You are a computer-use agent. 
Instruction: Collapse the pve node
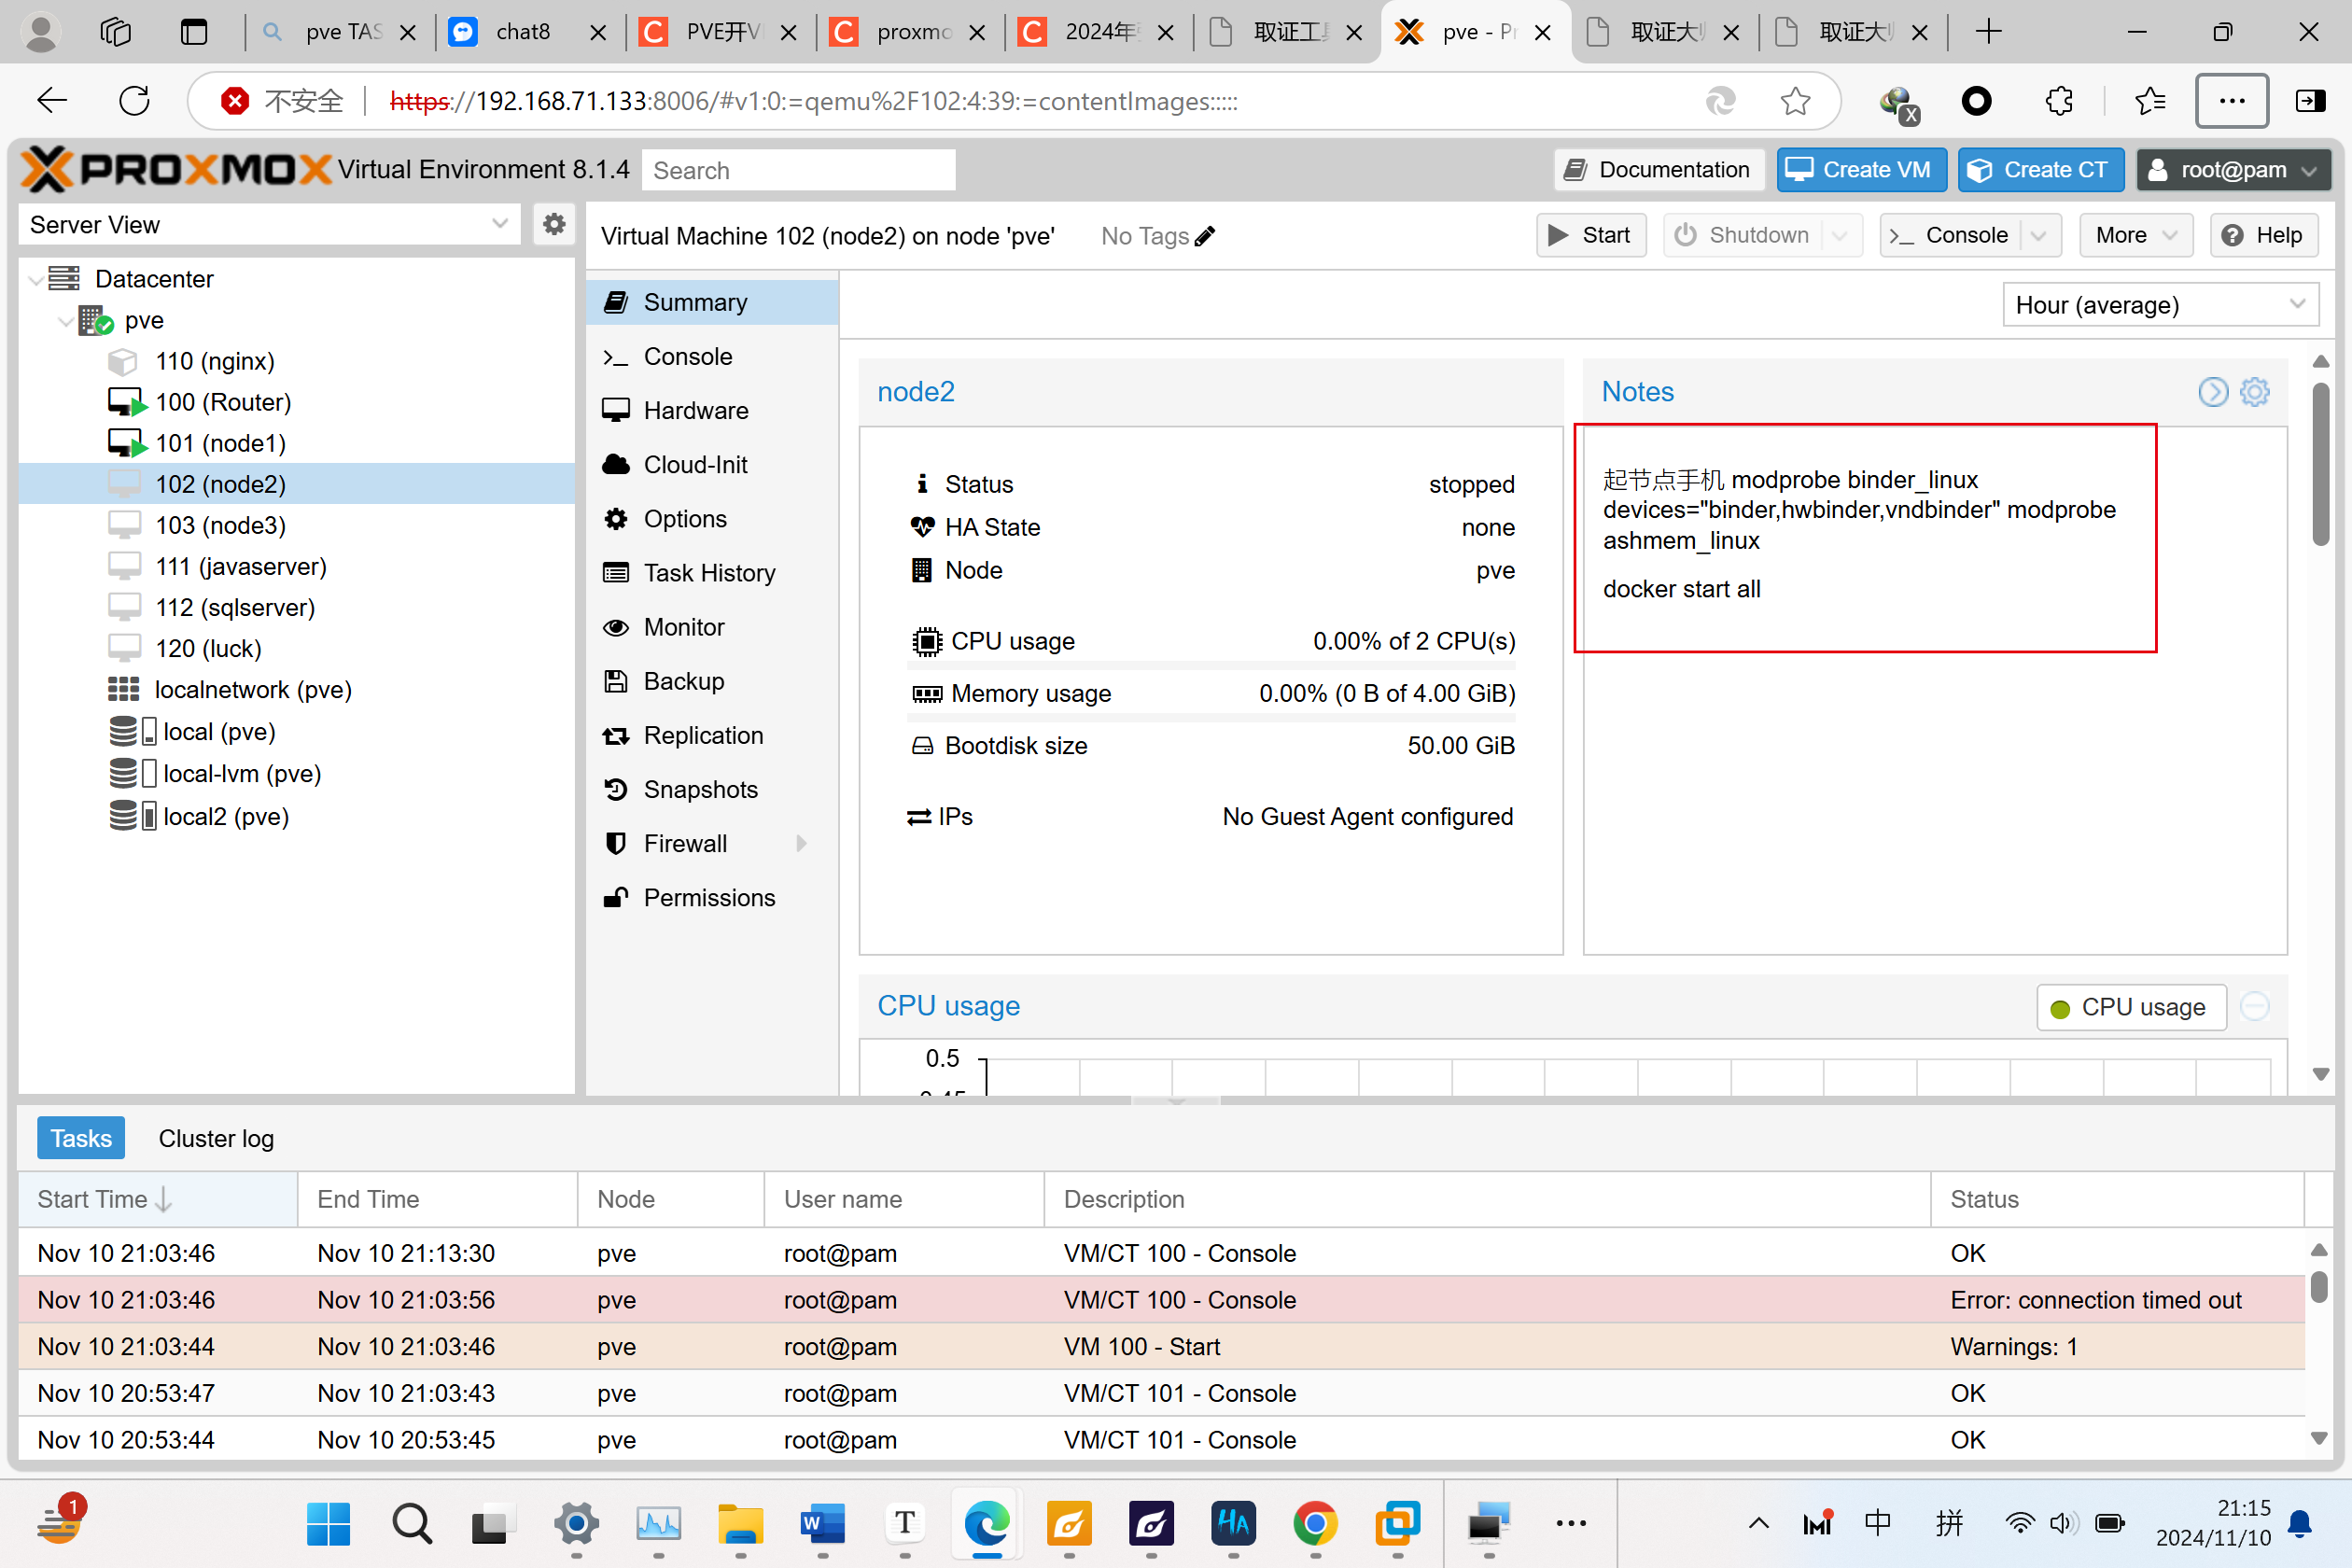65,320
